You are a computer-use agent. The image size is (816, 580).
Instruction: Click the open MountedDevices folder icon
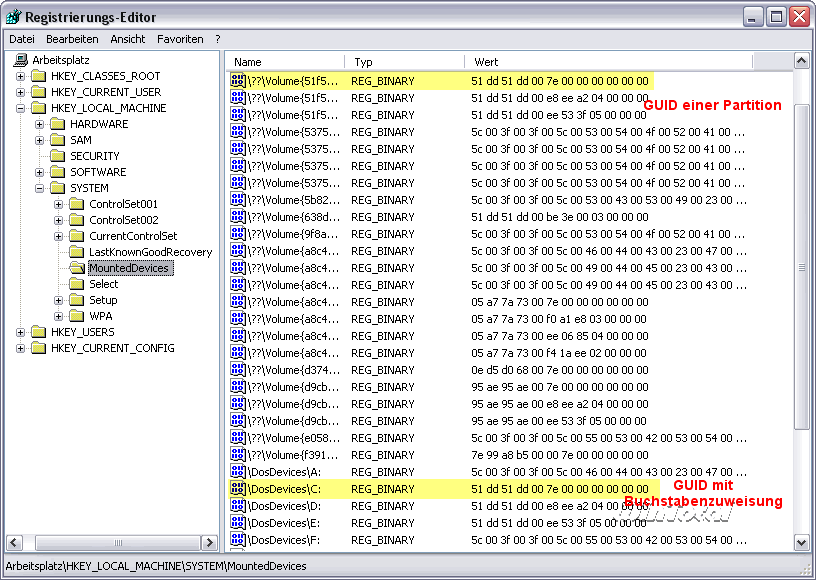pyautogui.click(x=77, y=268)
